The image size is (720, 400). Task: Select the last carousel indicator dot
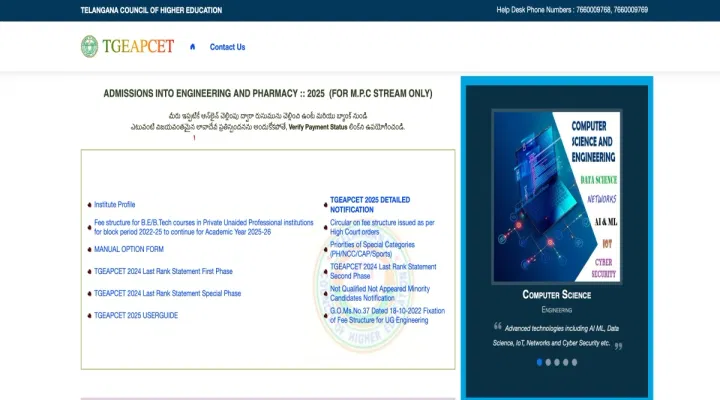575,362
